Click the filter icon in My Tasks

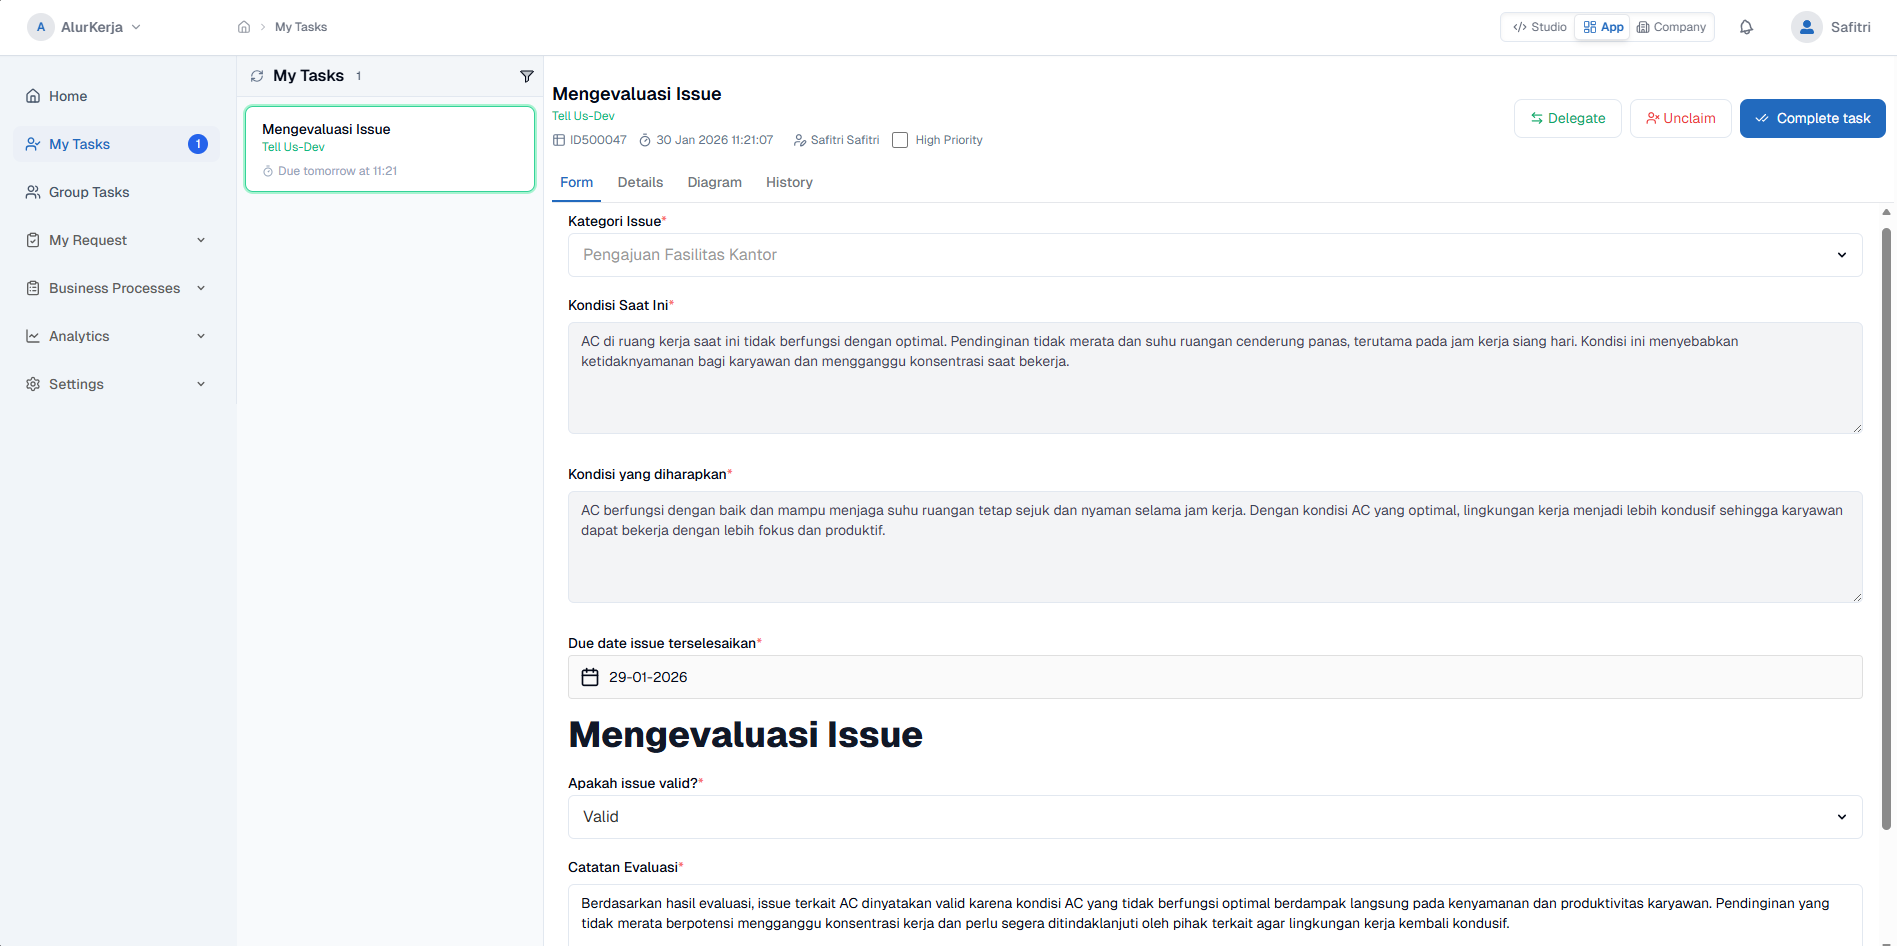[527, 76]
